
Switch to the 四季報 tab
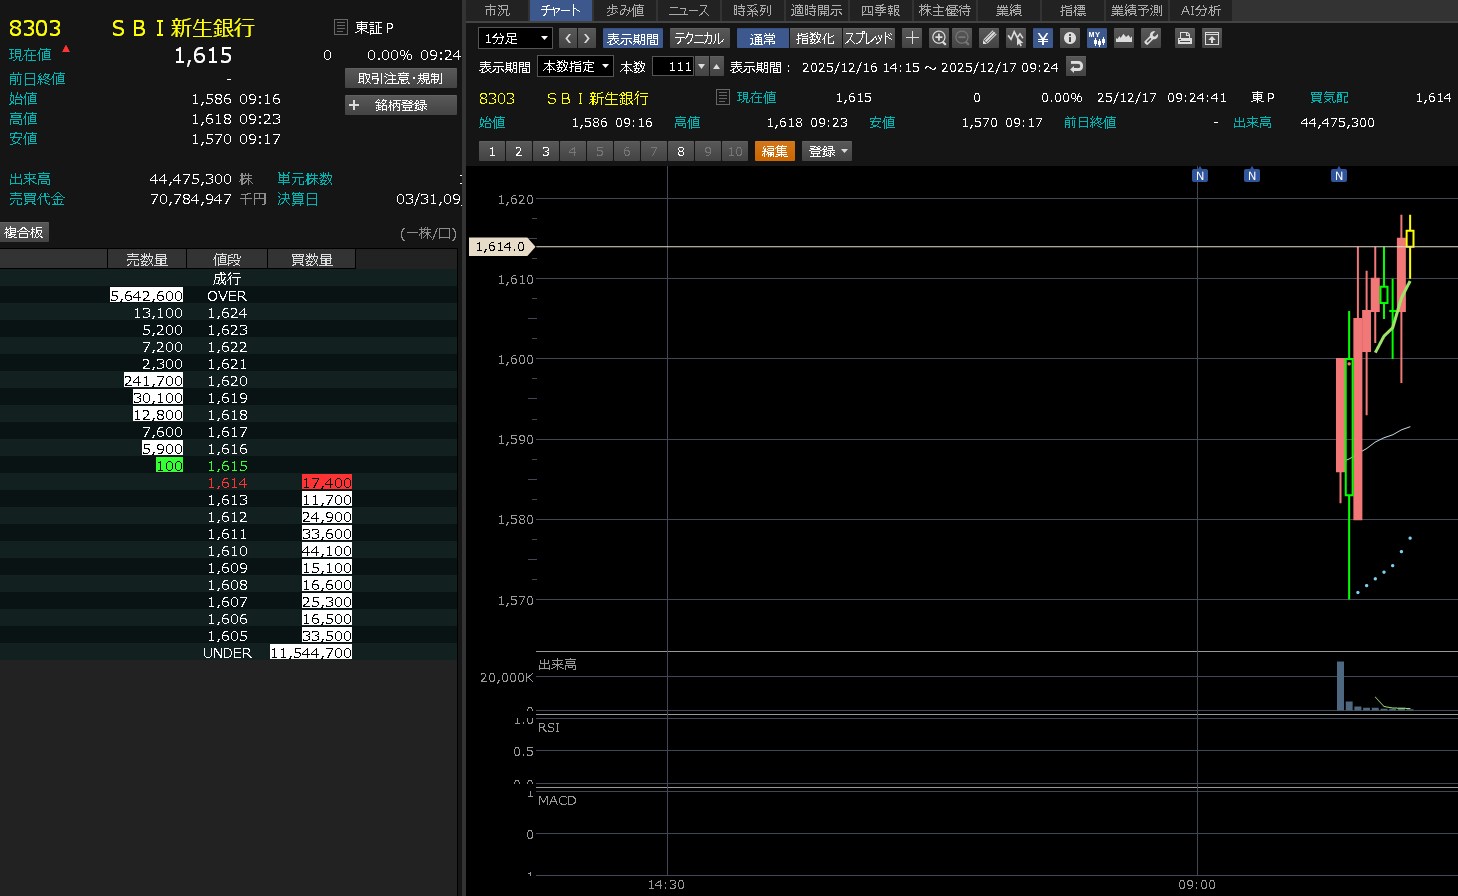point(880,10)
